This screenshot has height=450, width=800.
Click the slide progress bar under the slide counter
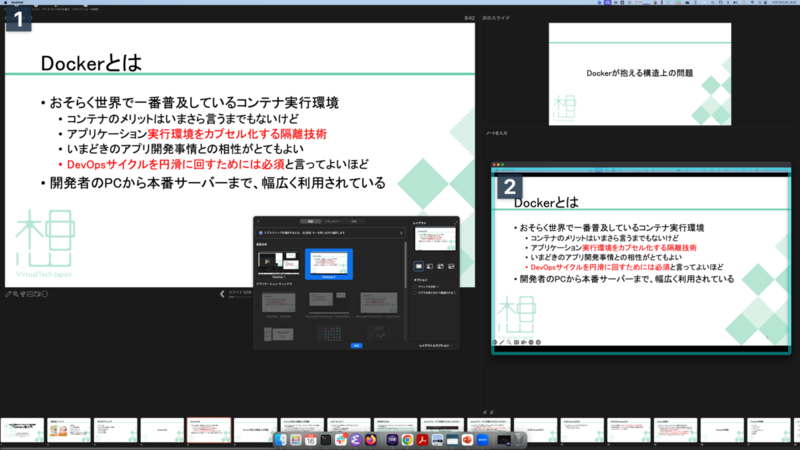239,297
